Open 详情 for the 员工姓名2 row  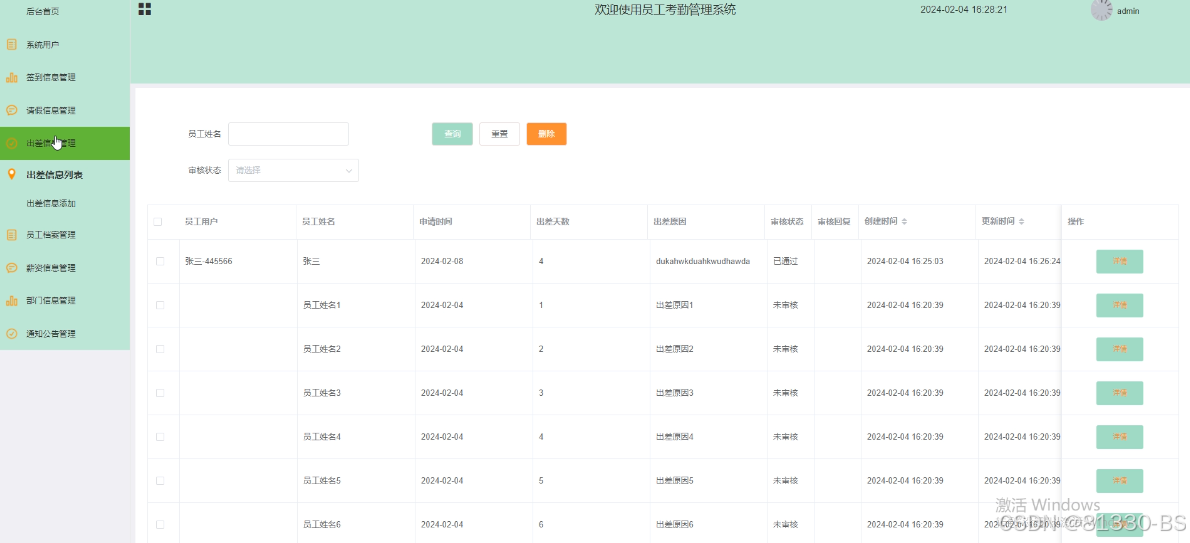(1119, 349)
